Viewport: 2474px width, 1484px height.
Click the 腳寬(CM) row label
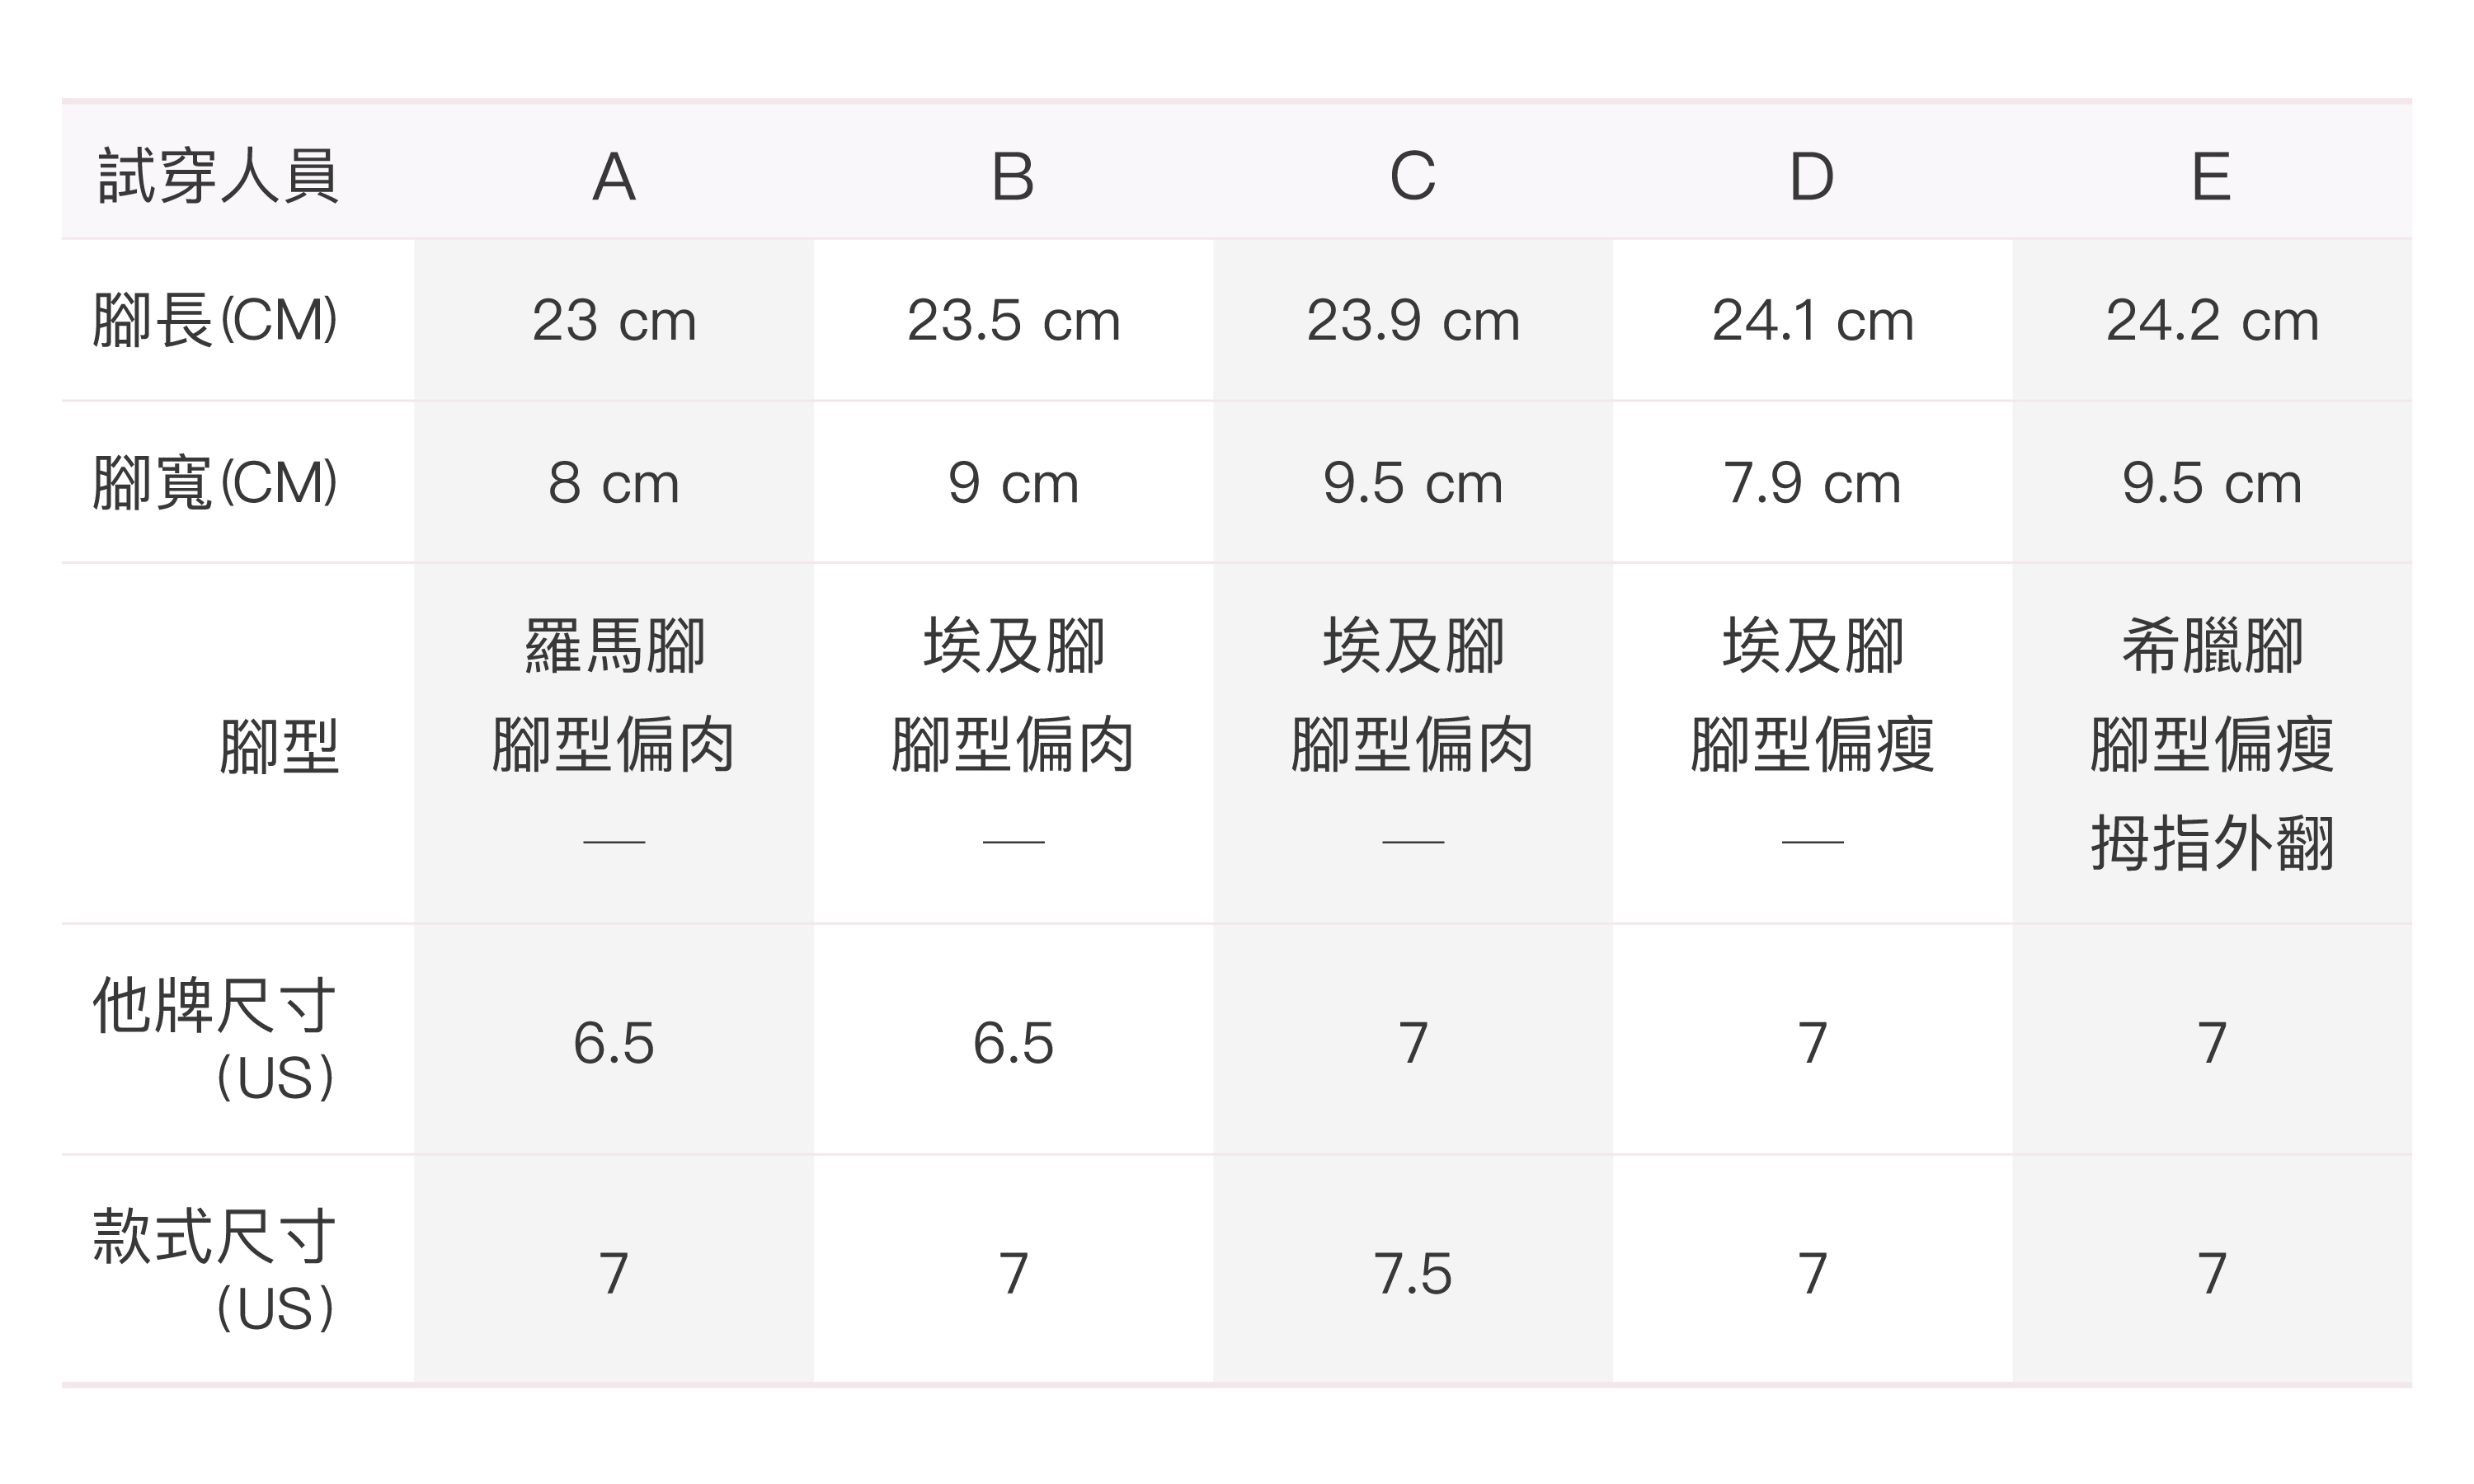tap(215, 483)
